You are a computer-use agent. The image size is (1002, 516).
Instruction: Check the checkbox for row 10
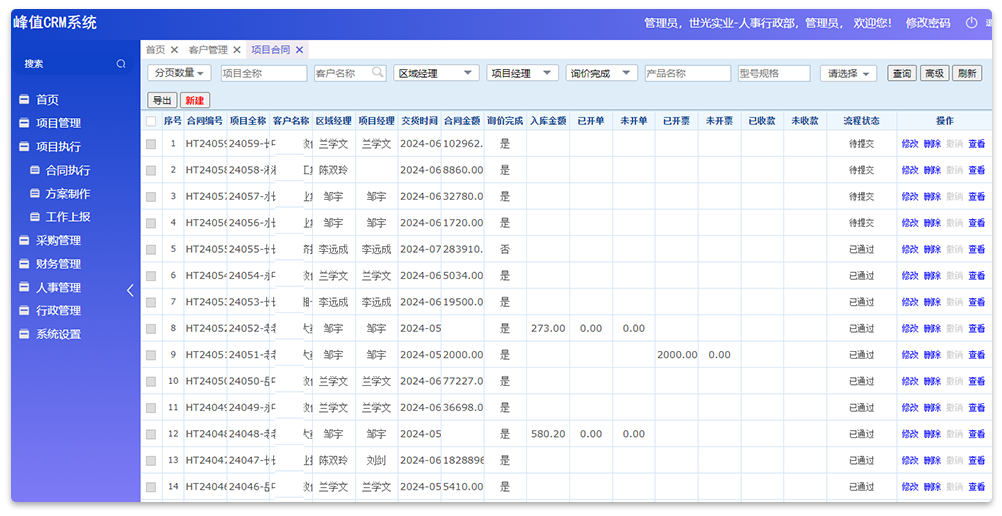(151, 381)
